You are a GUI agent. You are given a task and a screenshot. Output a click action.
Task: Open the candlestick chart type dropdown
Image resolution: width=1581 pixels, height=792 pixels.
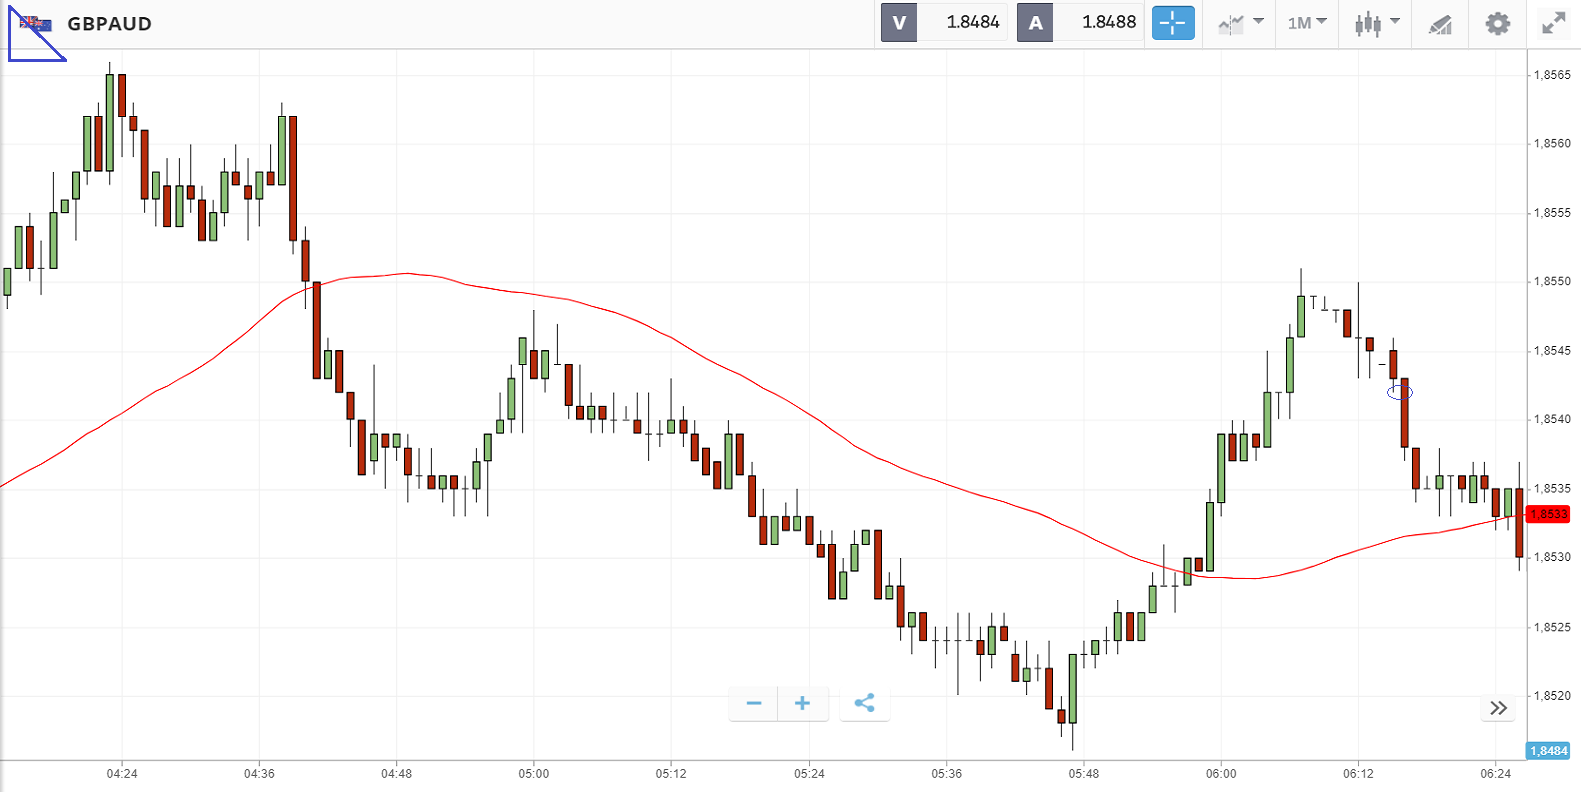(1377, 23)
